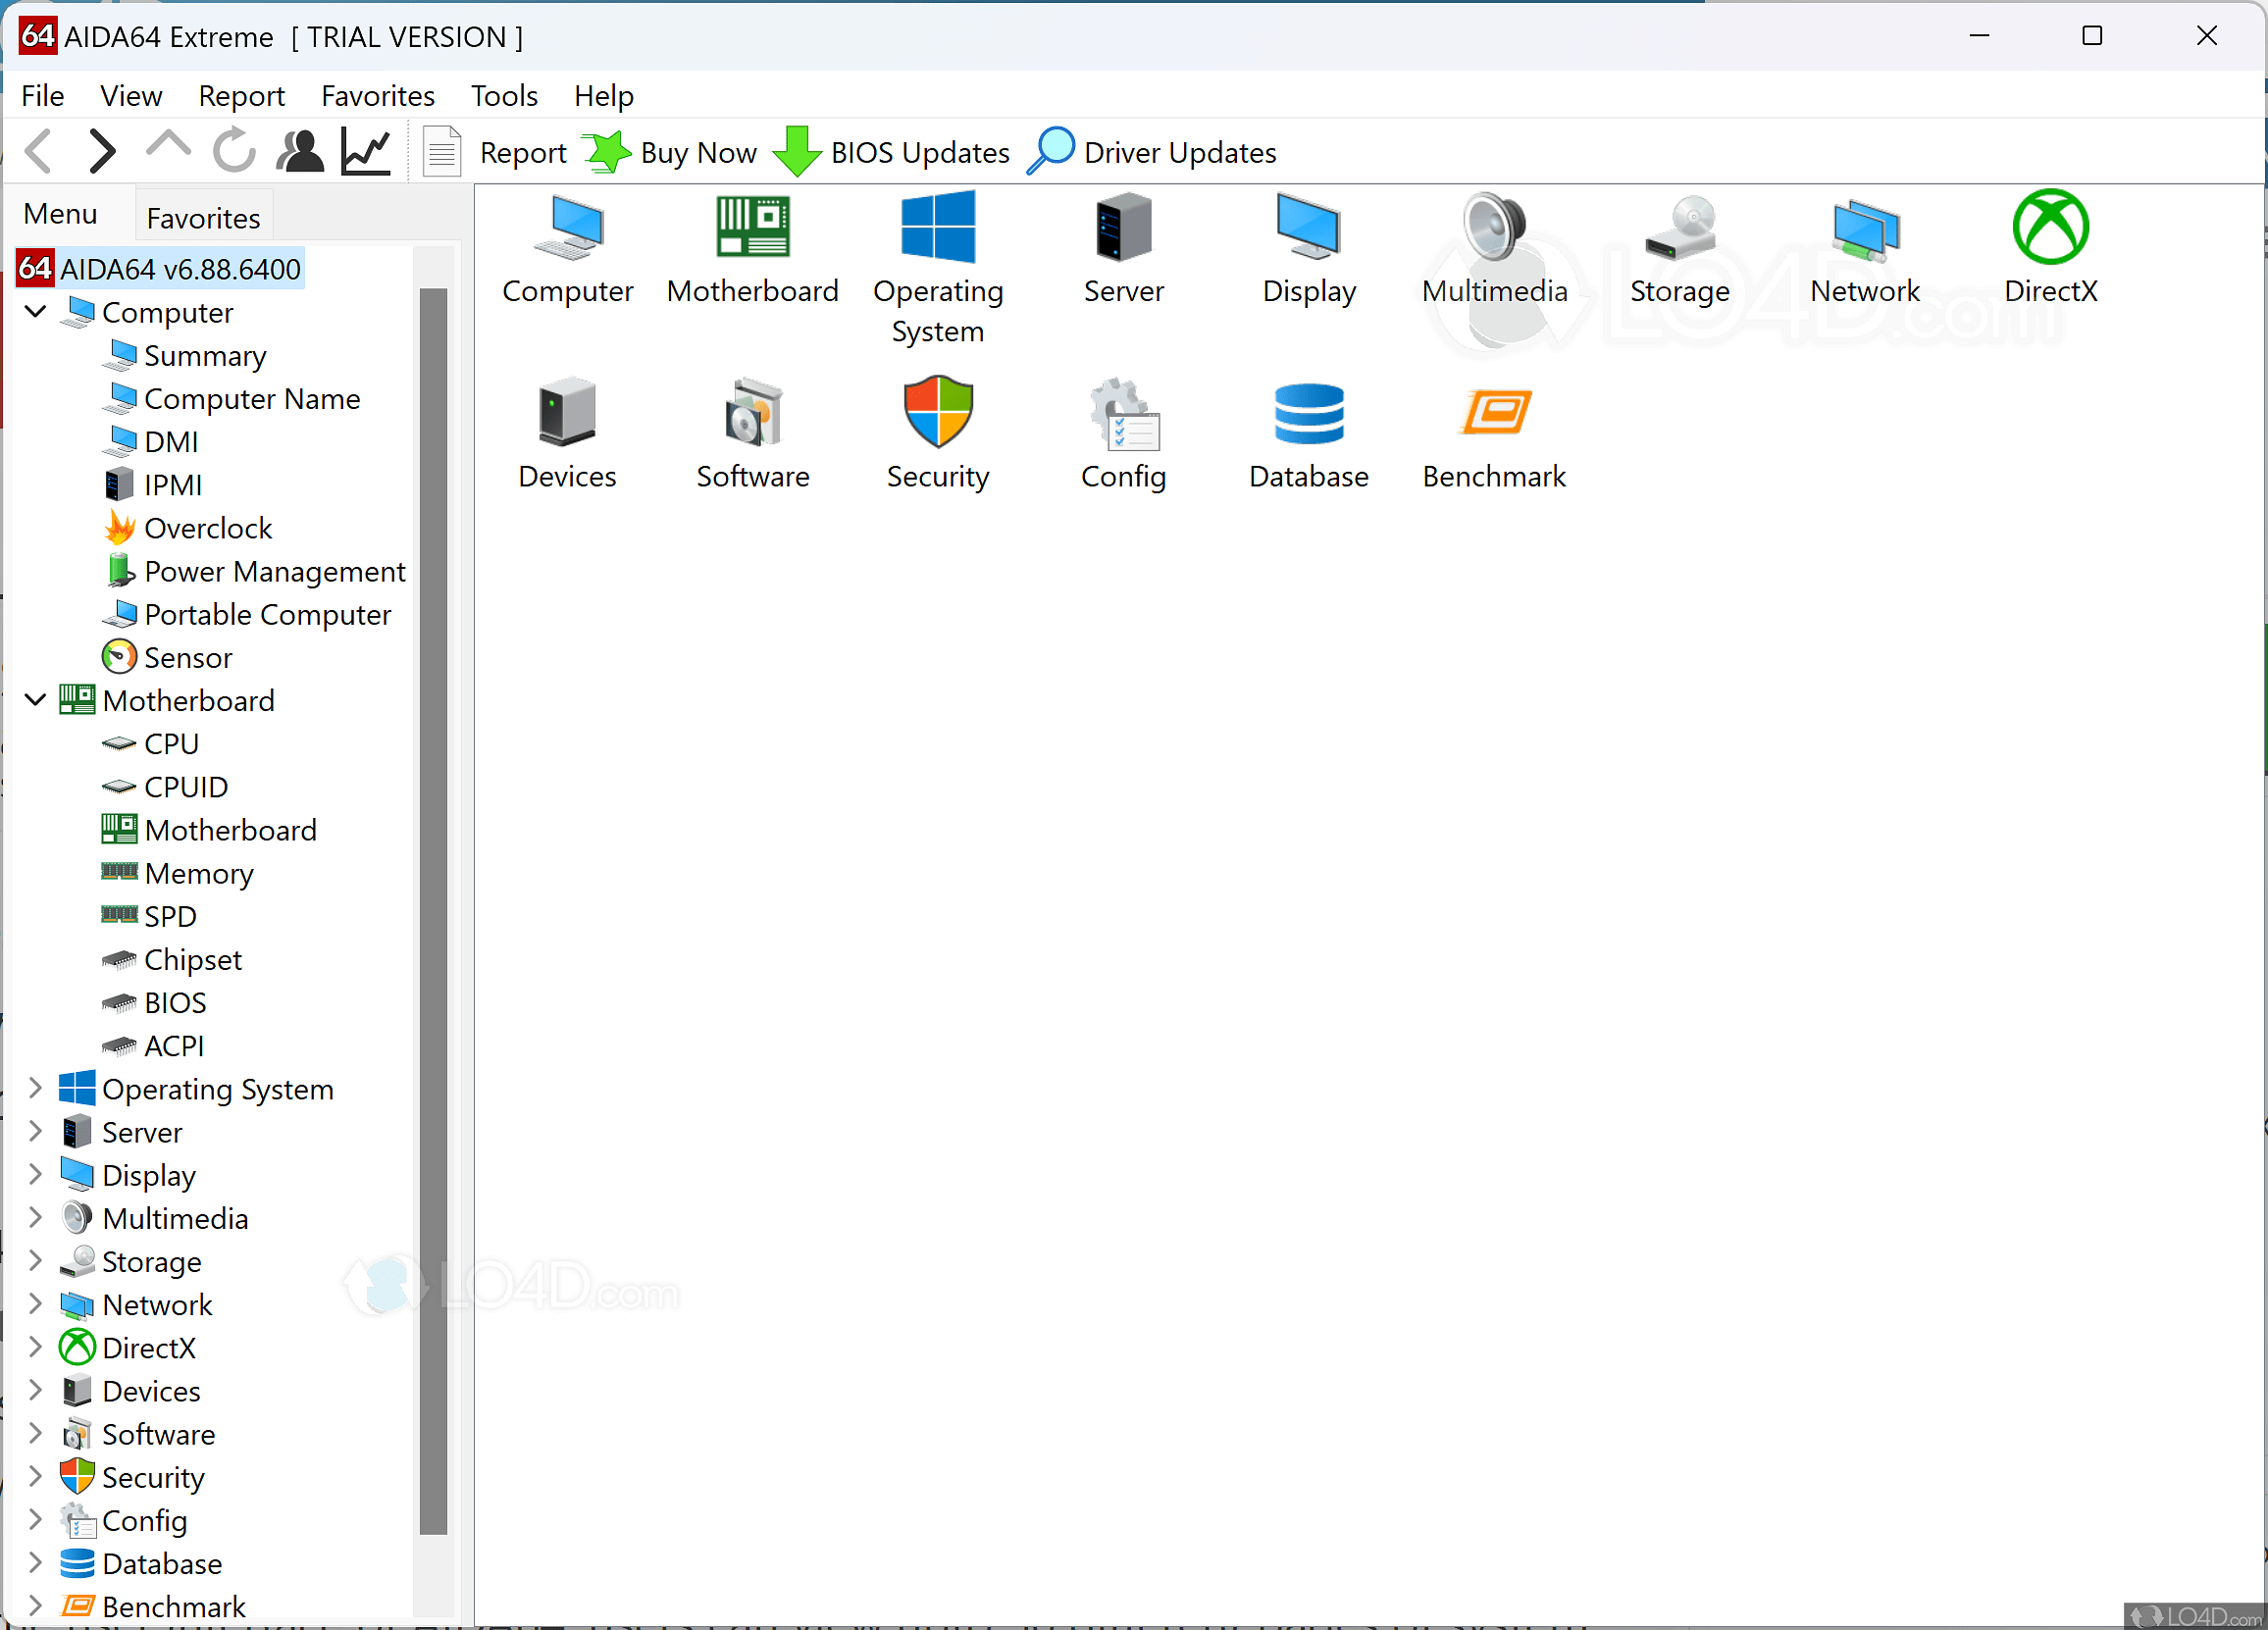
Task: Open the Tools menu
Action: [x=504, y=96]
